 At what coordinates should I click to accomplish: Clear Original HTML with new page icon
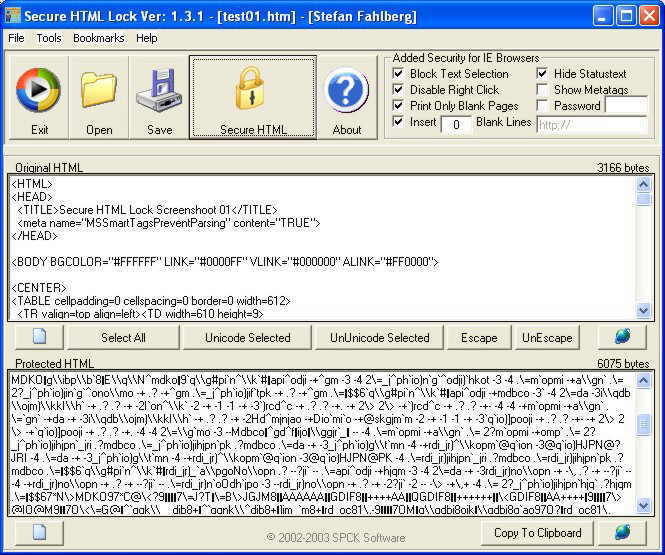click(39, 337)
